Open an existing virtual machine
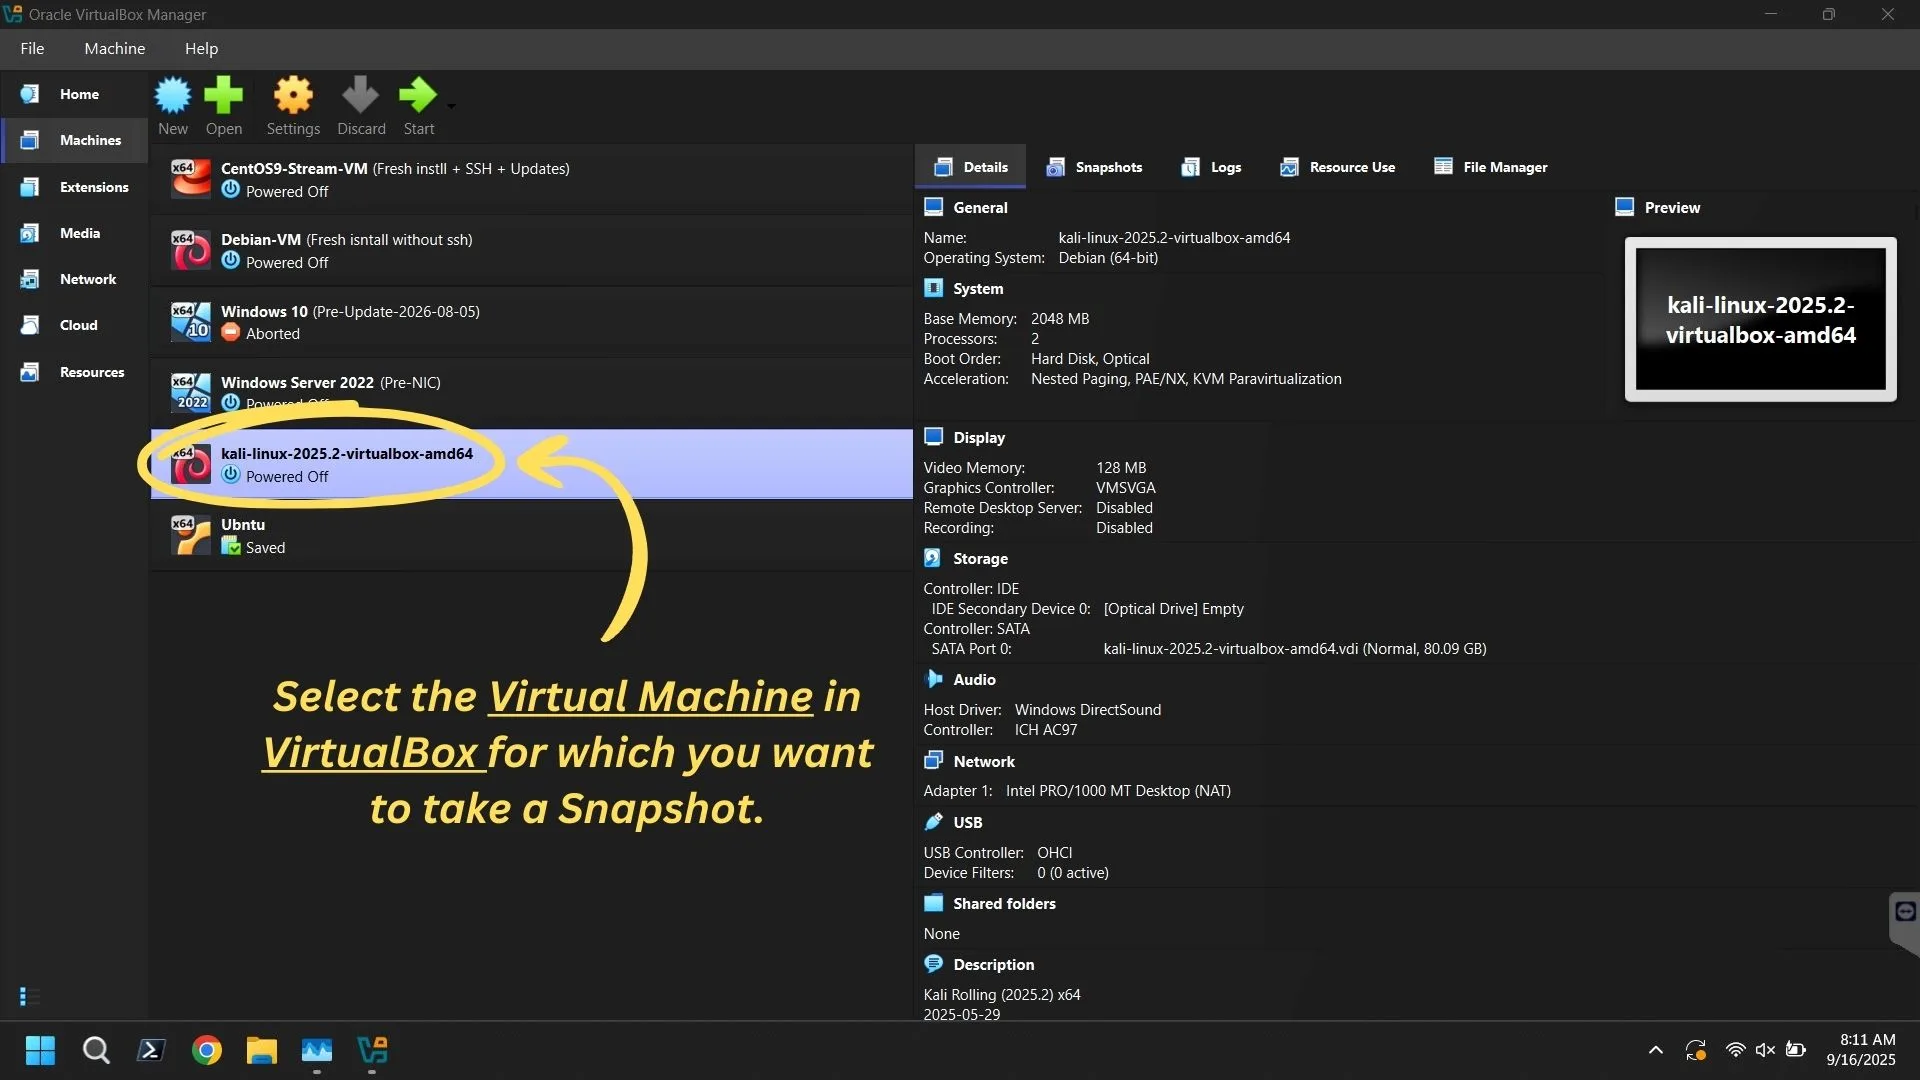 [223, 105]
